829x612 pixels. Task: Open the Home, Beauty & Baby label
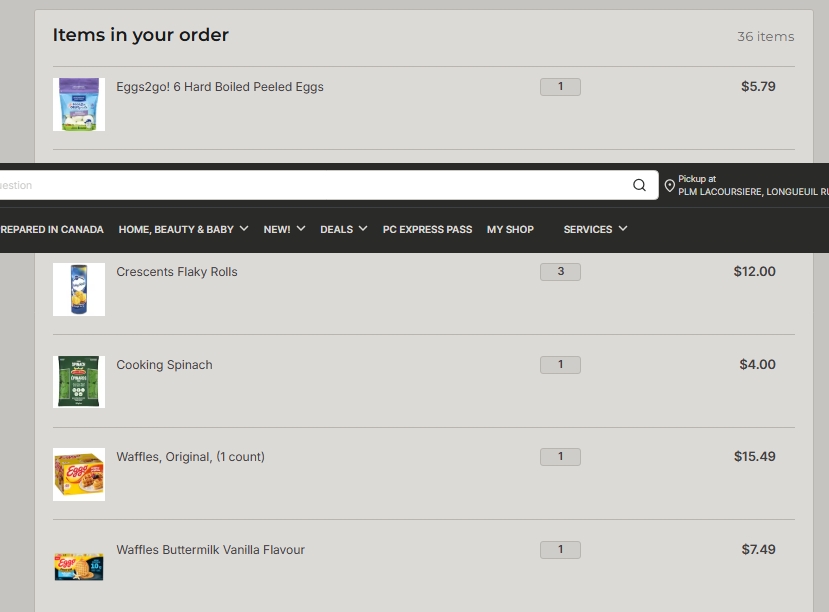[176, 229]
